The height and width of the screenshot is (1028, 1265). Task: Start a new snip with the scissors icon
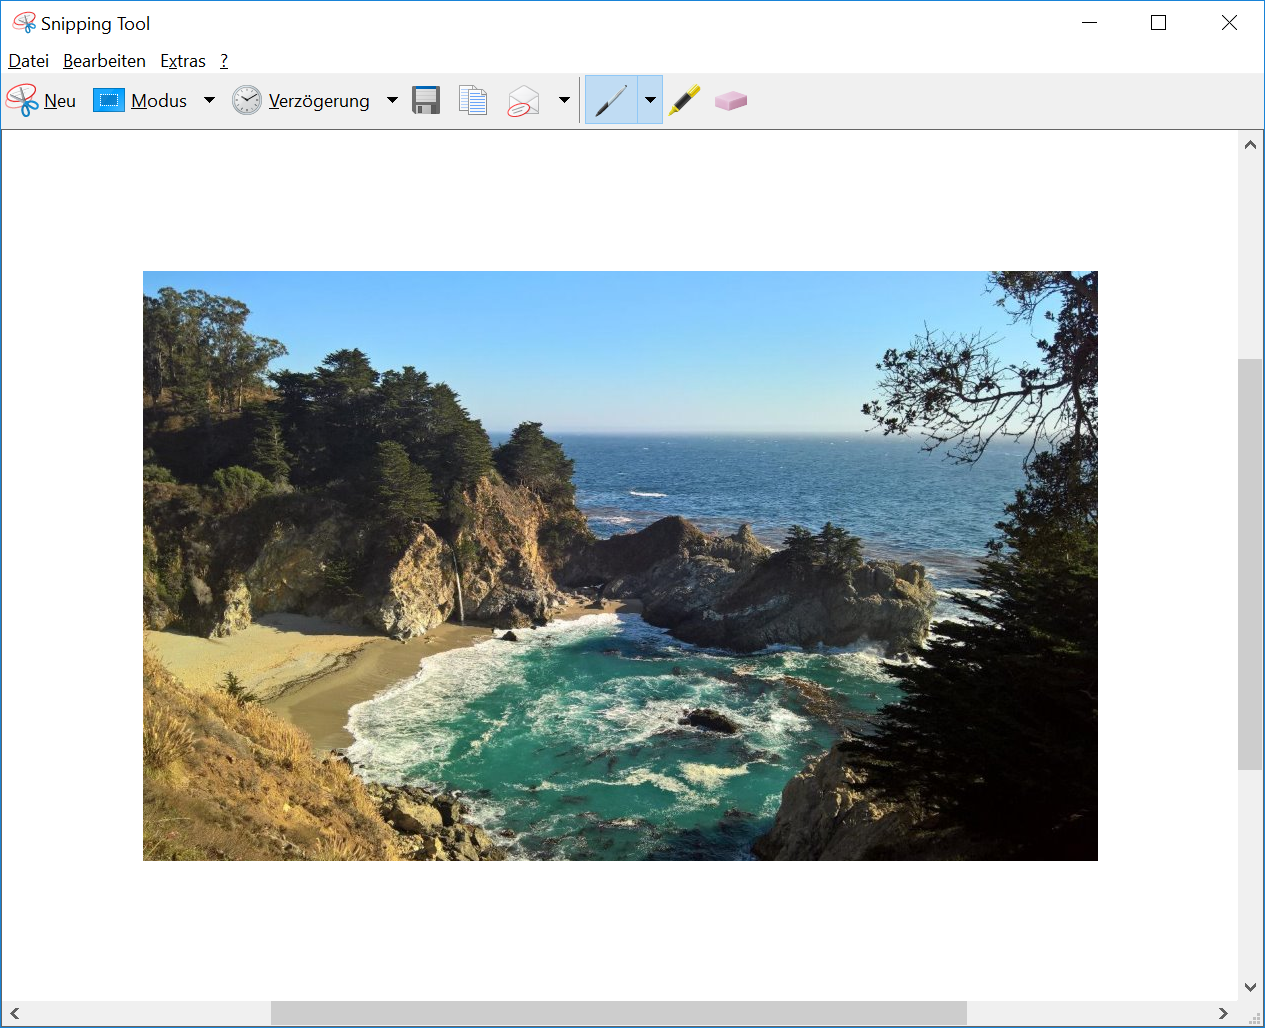20,99
